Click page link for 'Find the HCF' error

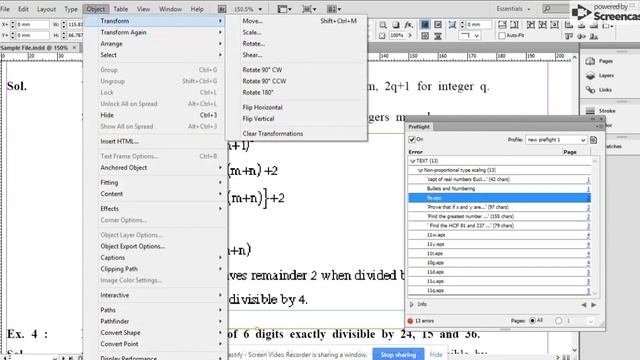[x=588, y=226]
